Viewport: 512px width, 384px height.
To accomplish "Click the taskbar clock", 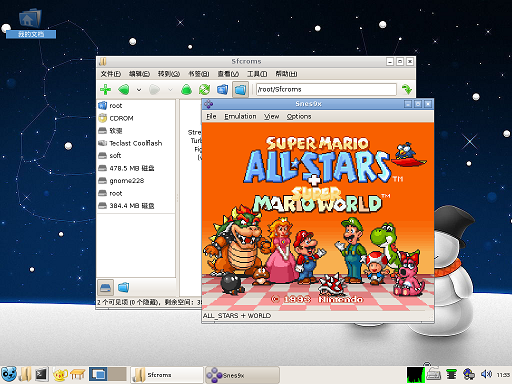I will [x=503, y=375].
